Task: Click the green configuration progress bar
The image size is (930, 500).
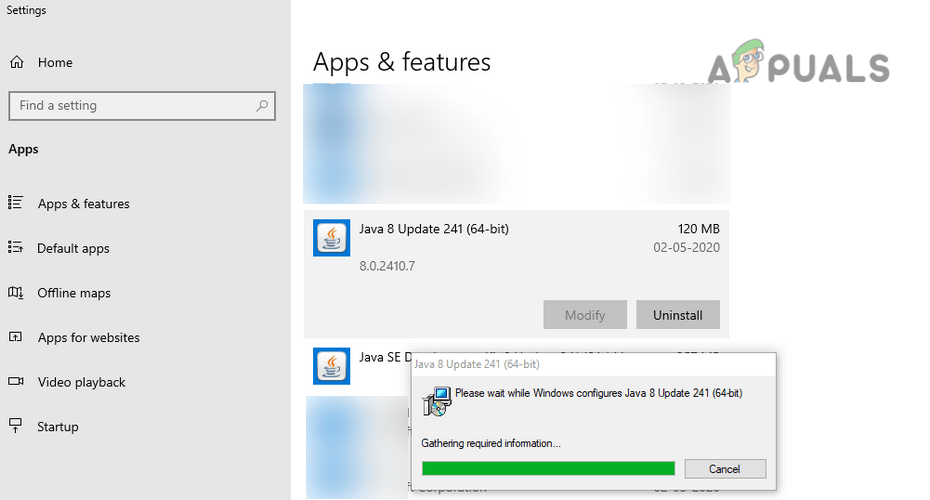Action: 548,469
